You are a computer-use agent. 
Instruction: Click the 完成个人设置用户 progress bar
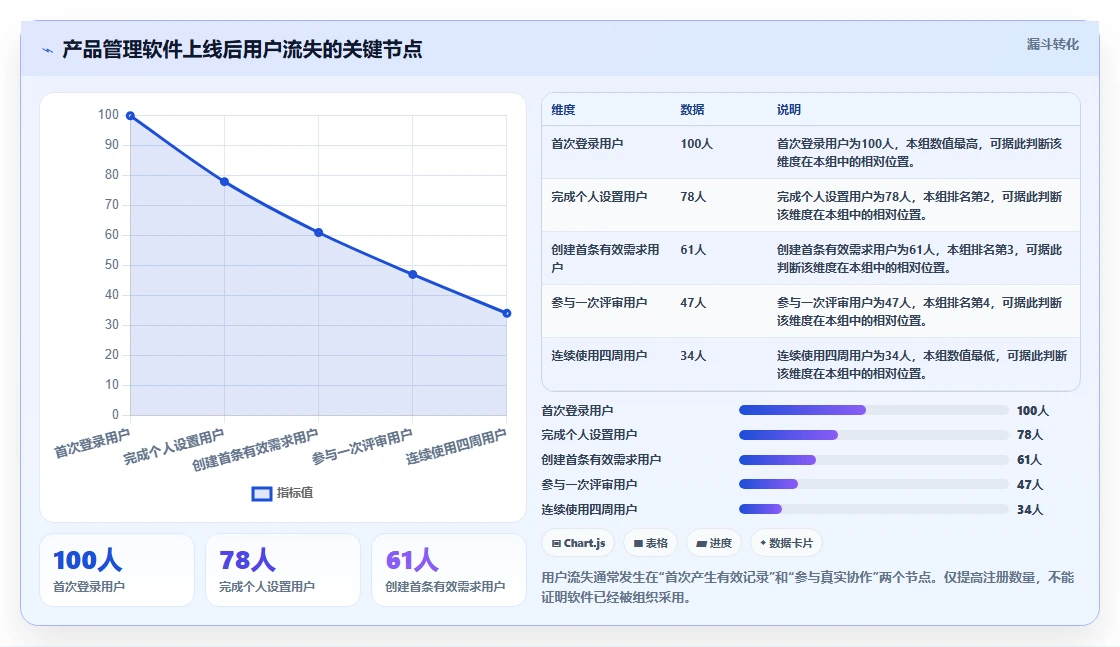(874, 435)
